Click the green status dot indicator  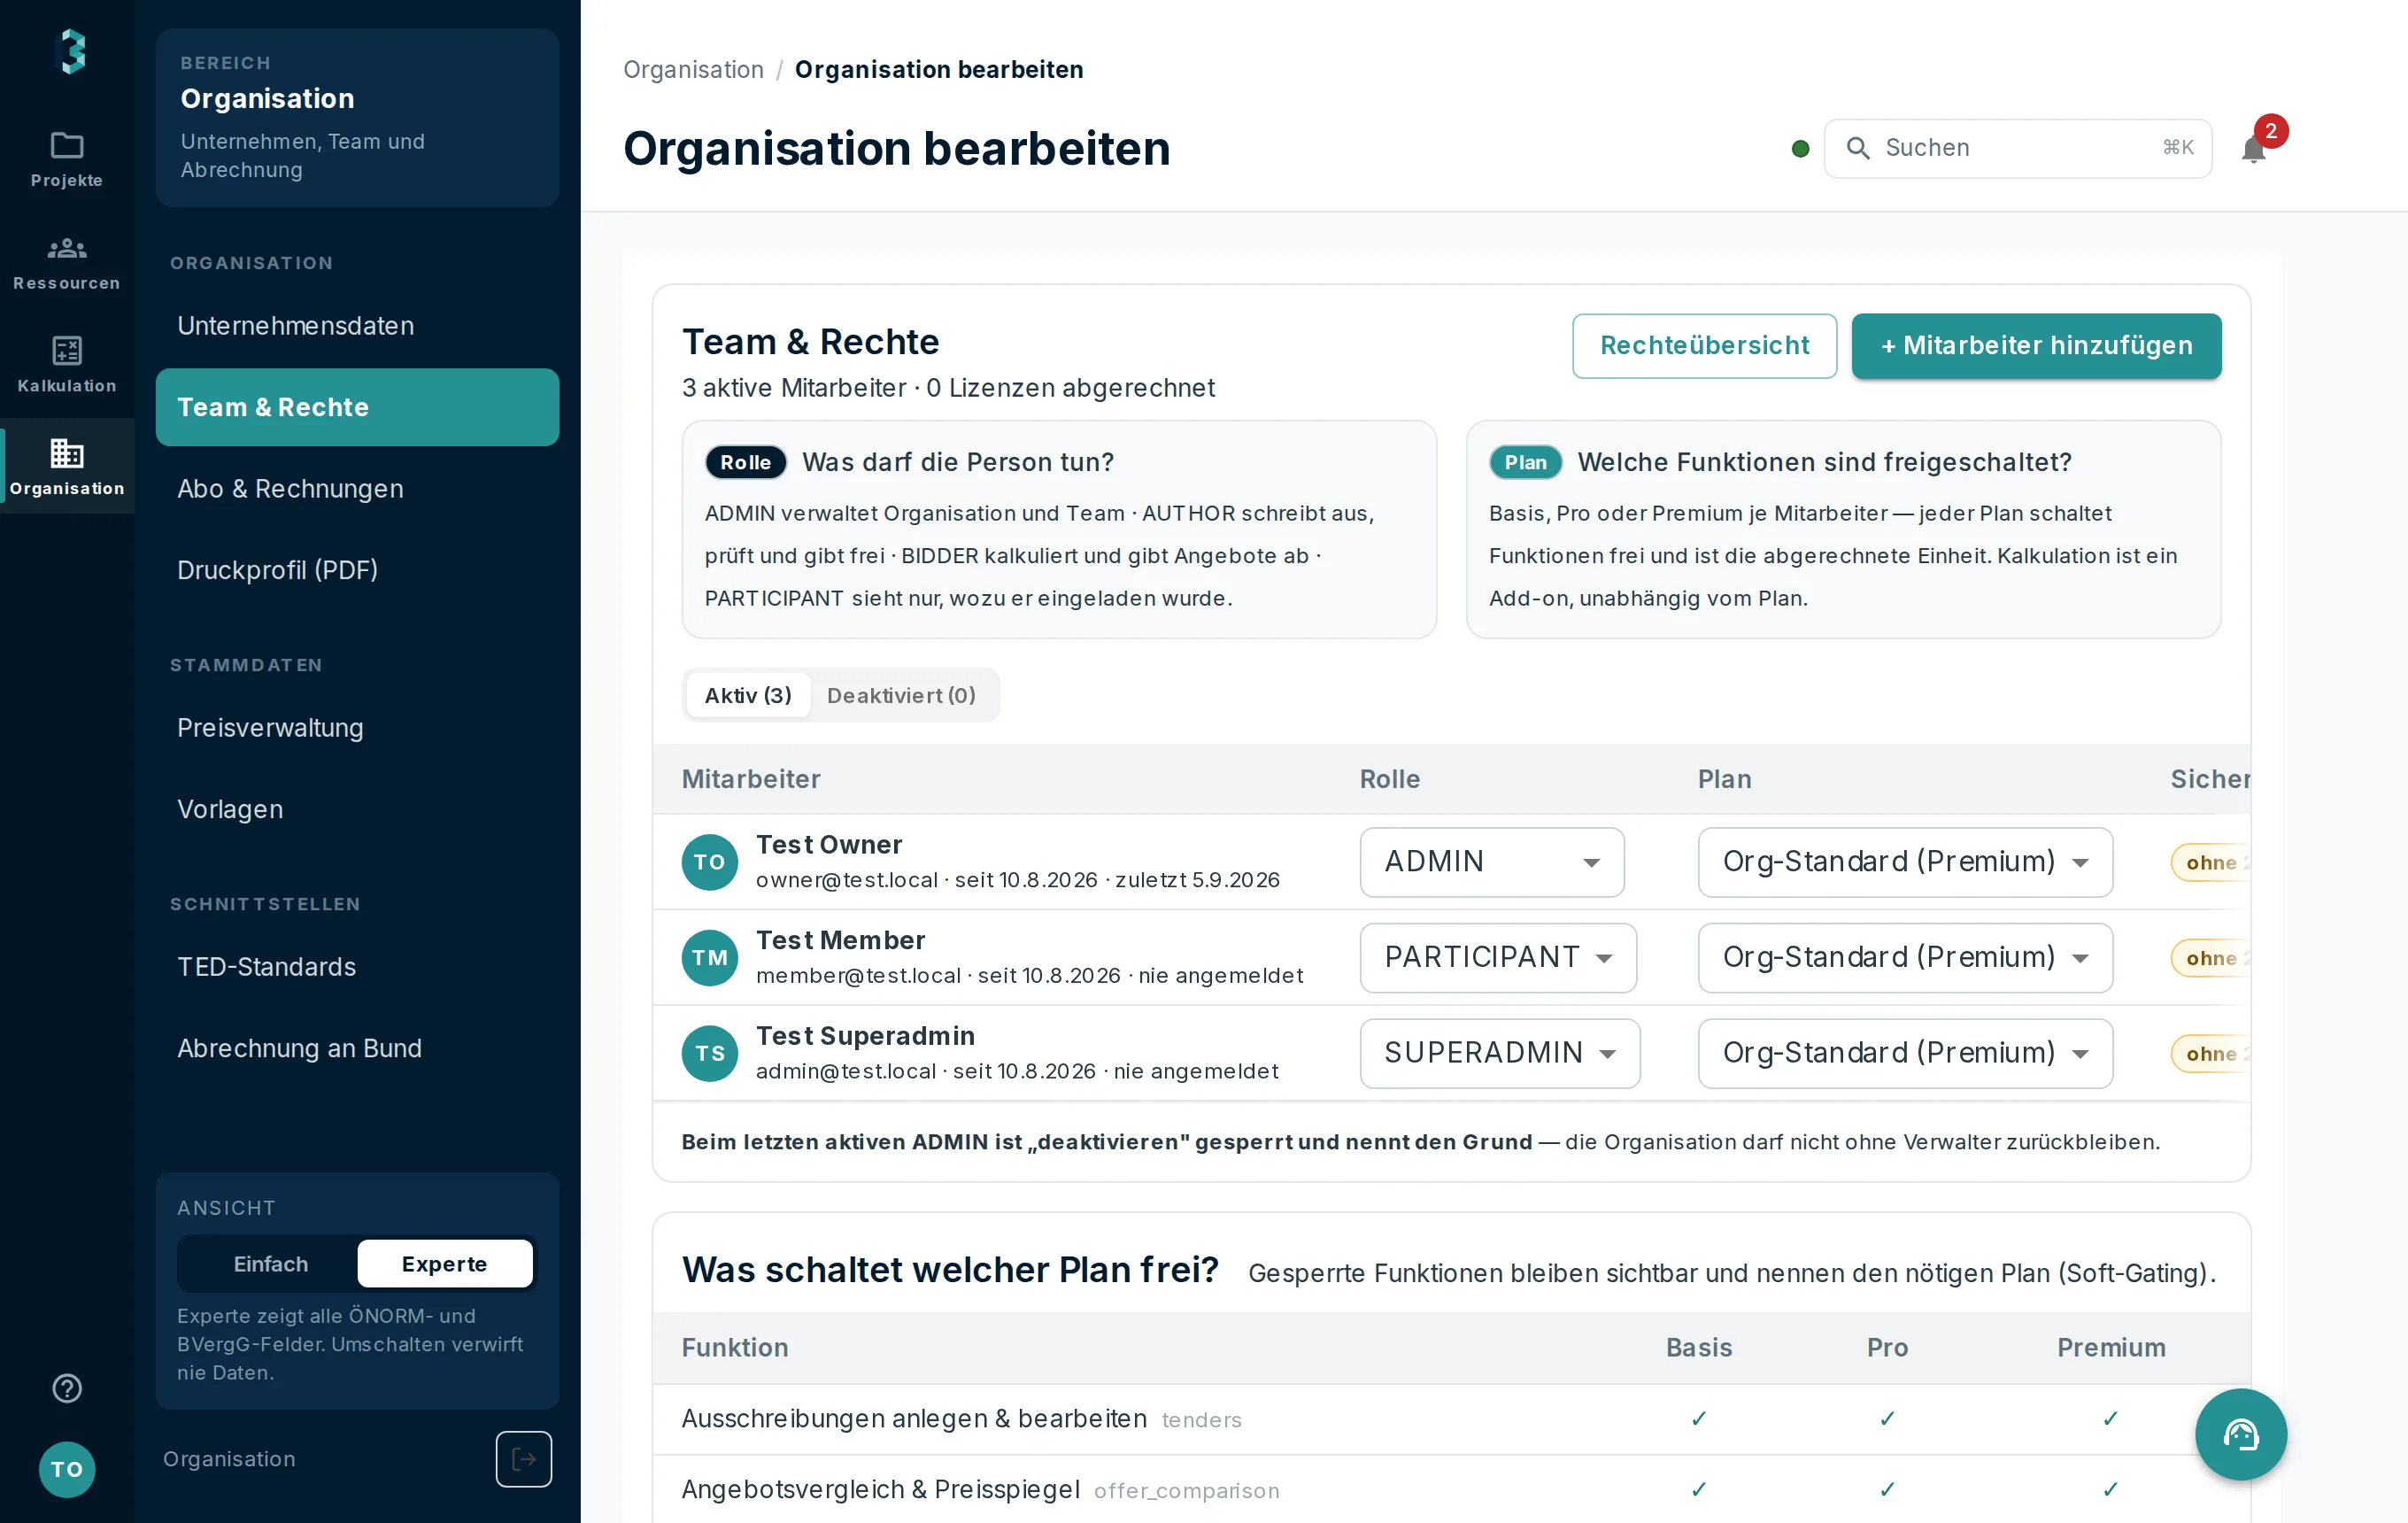click(x=1800, y=149)
